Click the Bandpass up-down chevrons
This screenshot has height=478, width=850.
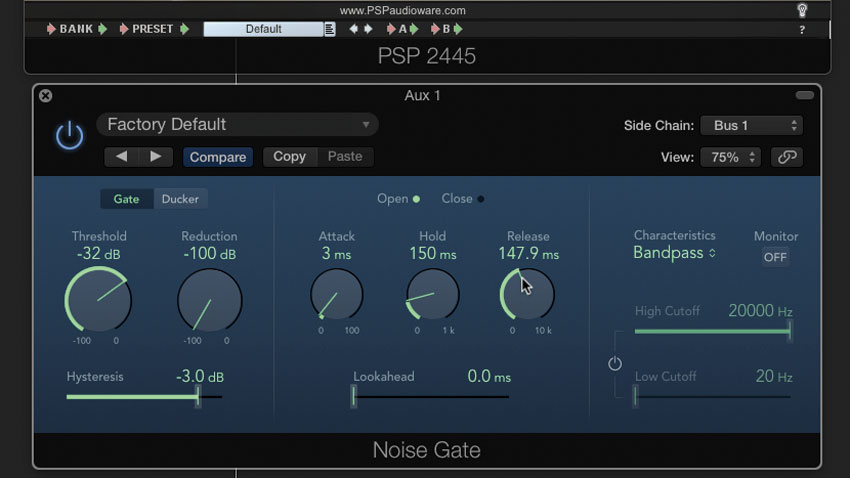[x=712, y=253]
